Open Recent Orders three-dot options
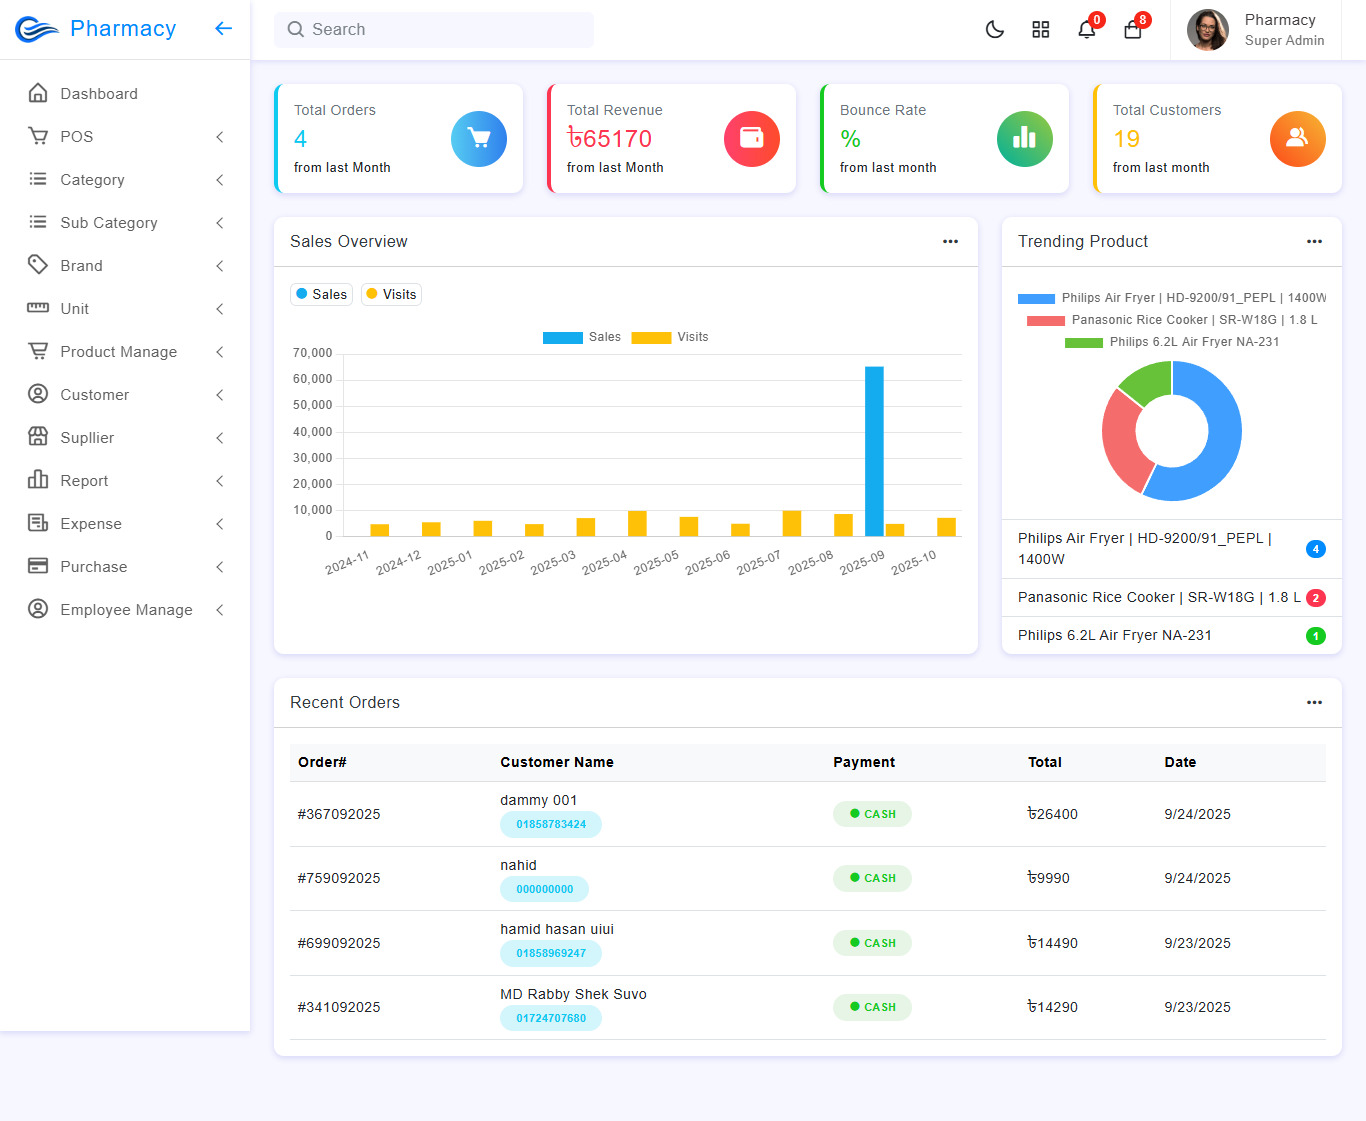This screenshot has height=1121, width=1366. [1314, 703]
